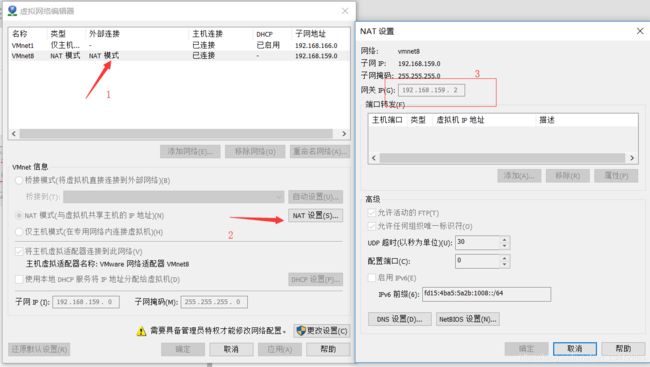Click 移除 in port forwarding section
This screenshot has height=367, width=650.
click(568, 176)
